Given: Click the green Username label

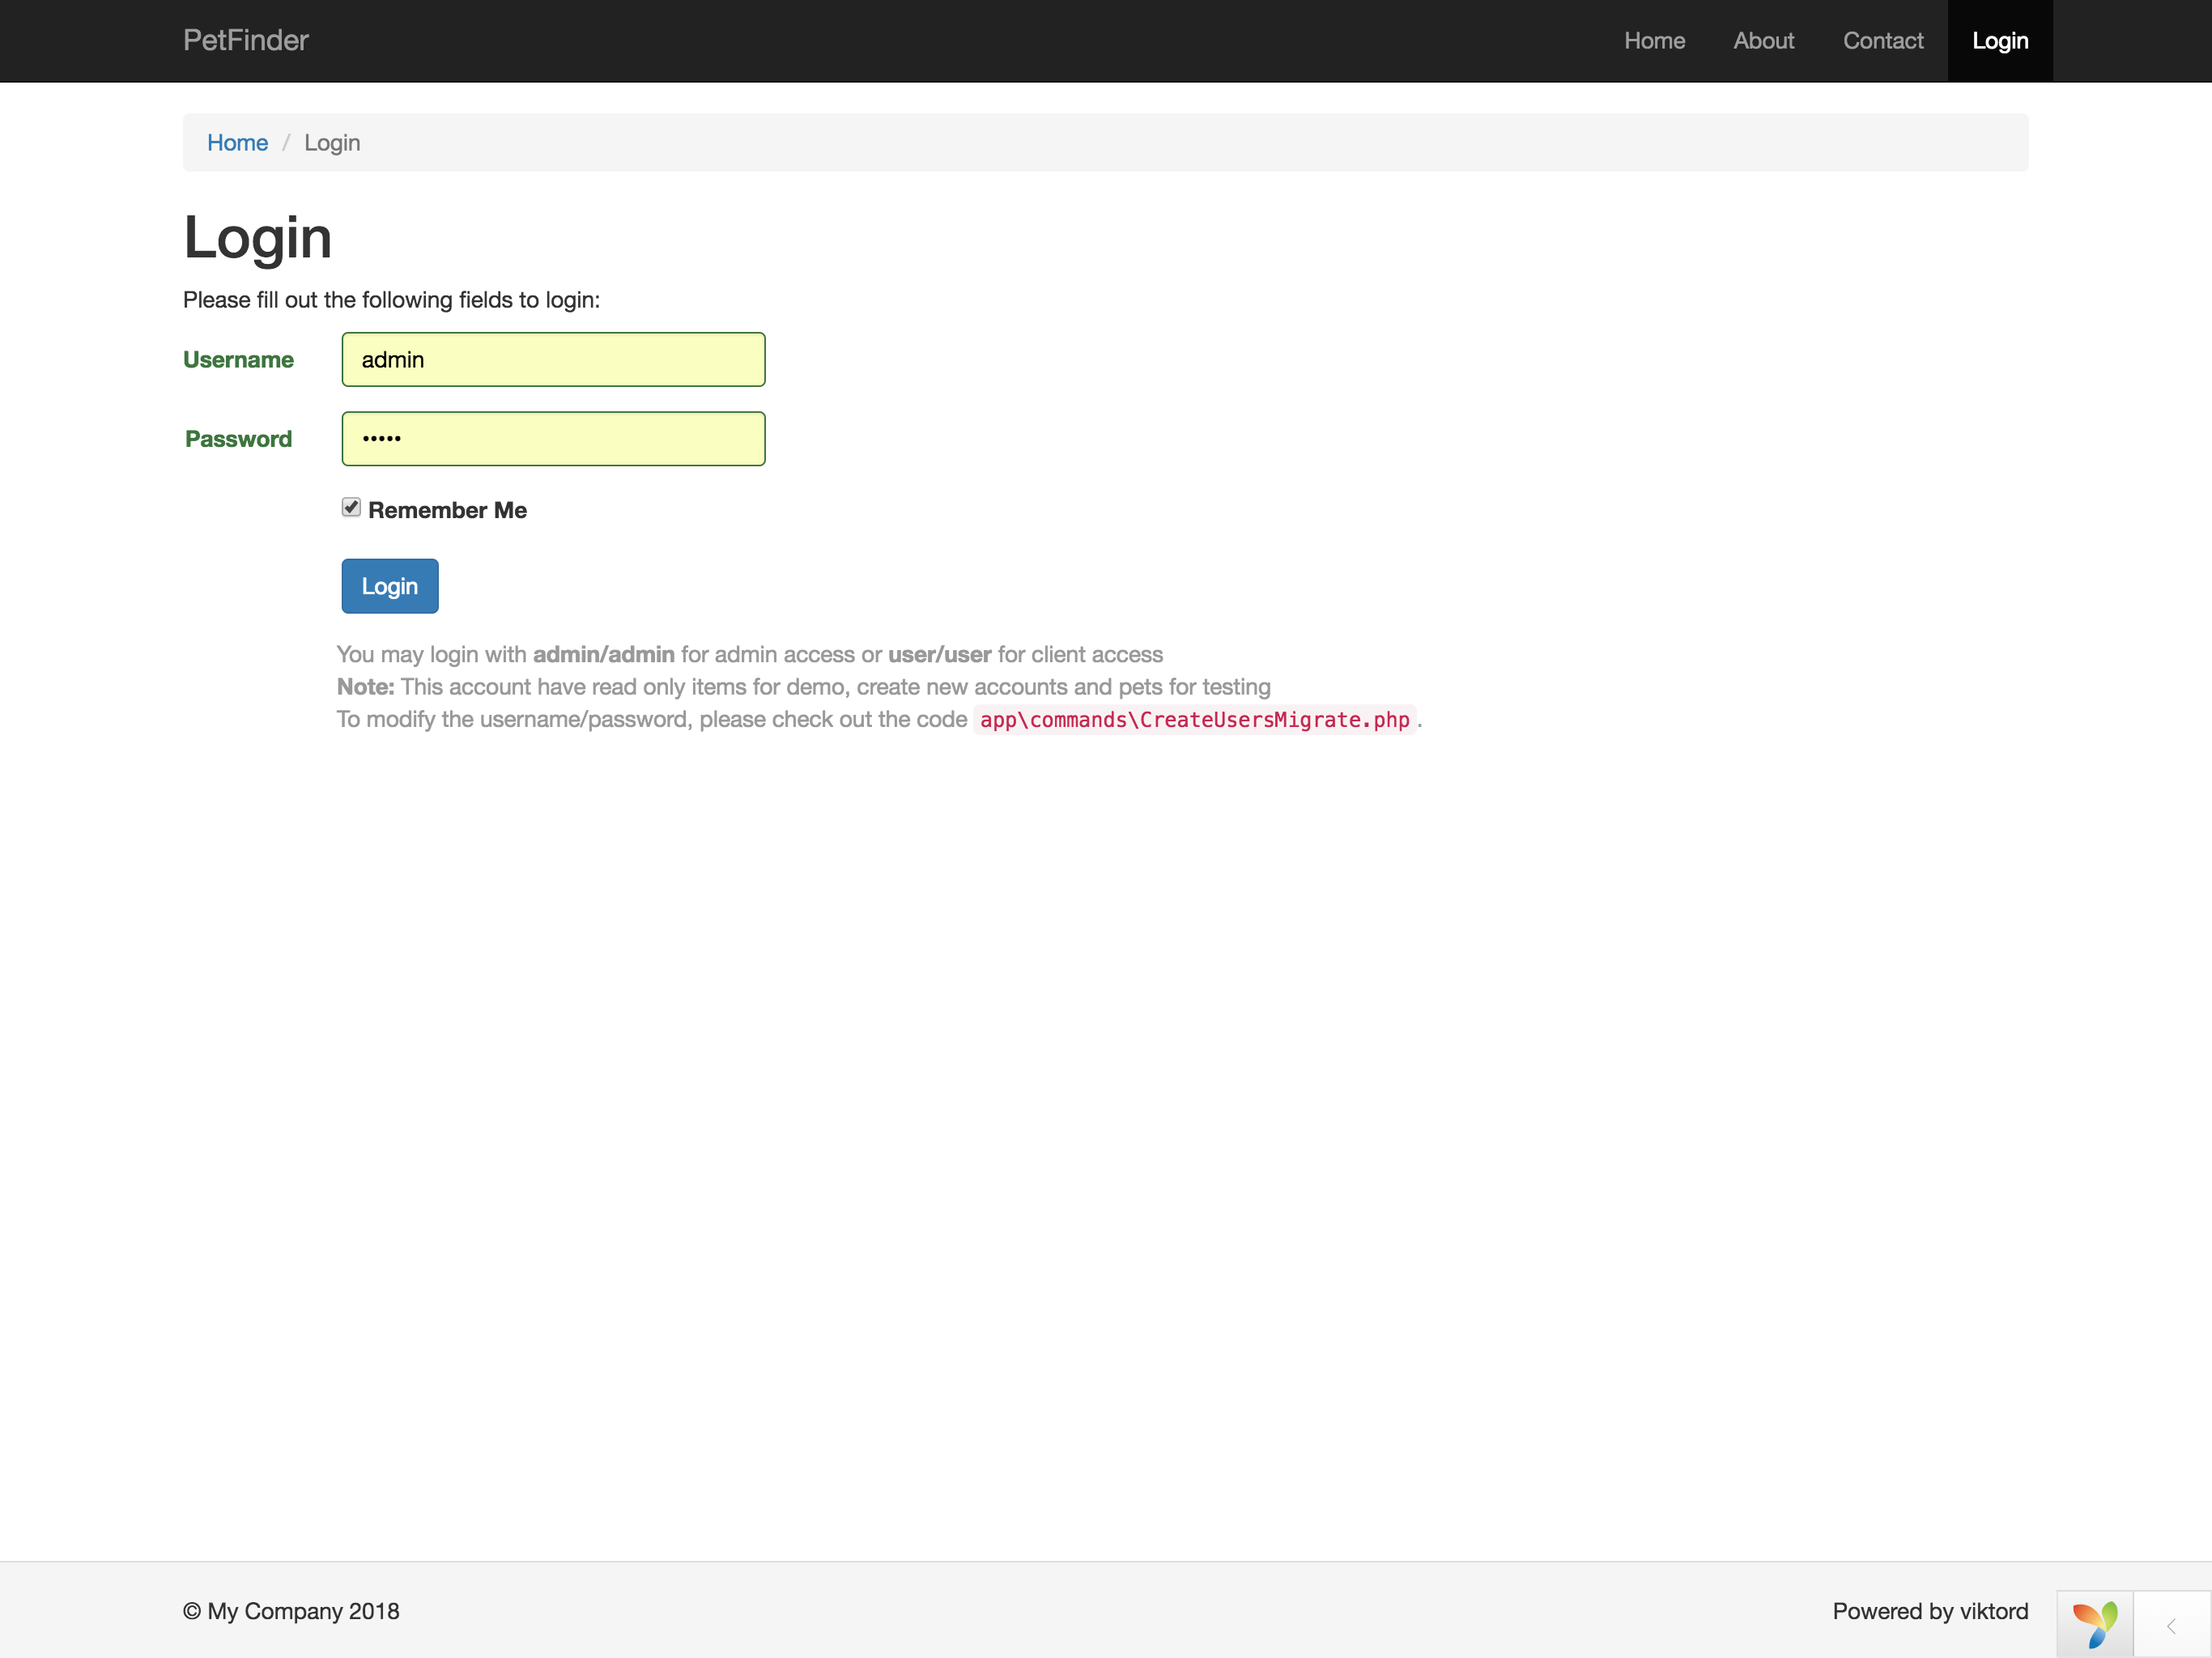Looking at the screenshot, I should [x=238, y=360].
